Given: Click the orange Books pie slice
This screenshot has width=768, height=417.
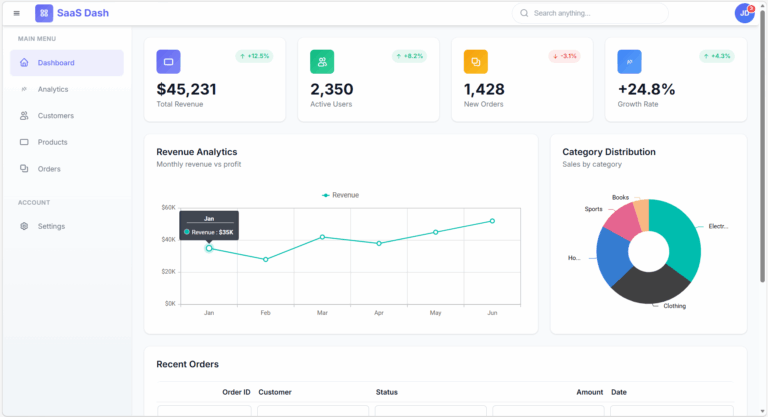Looking at the screenshot, I should pyautogui.click(x=643, y=214).
